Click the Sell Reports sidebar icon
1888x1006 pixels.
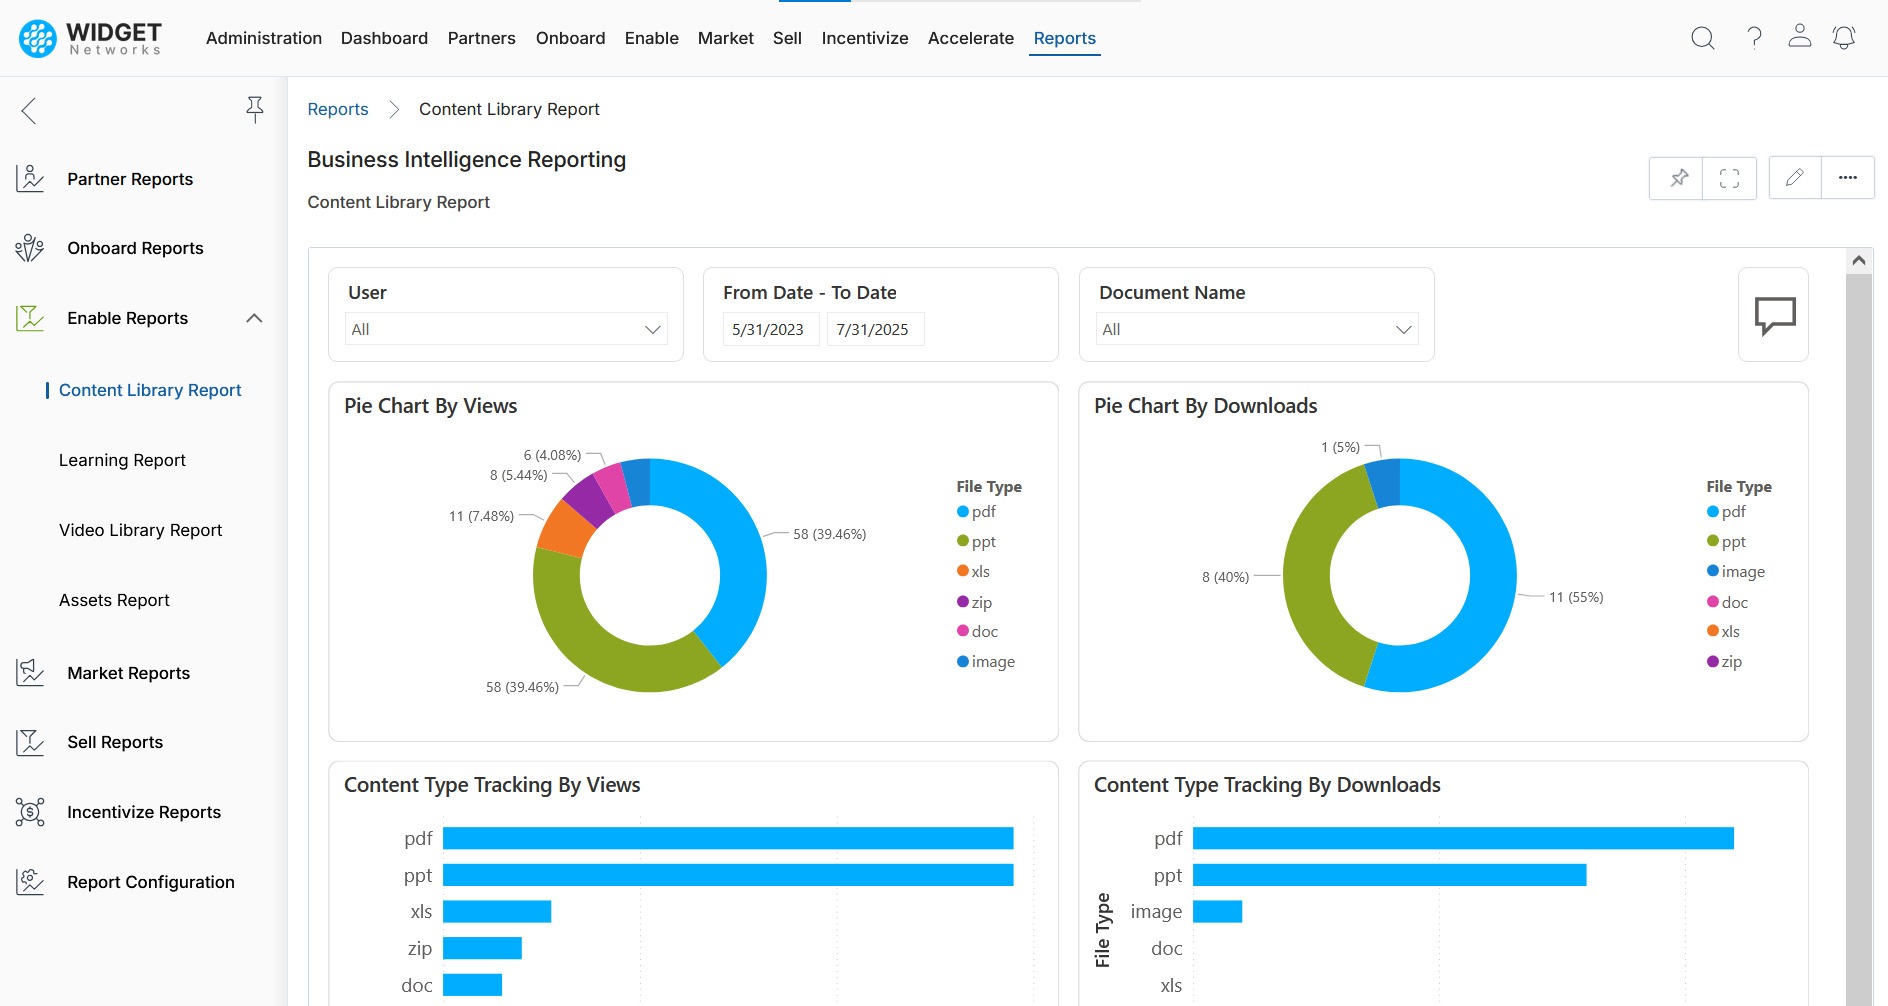click(30, 742)
